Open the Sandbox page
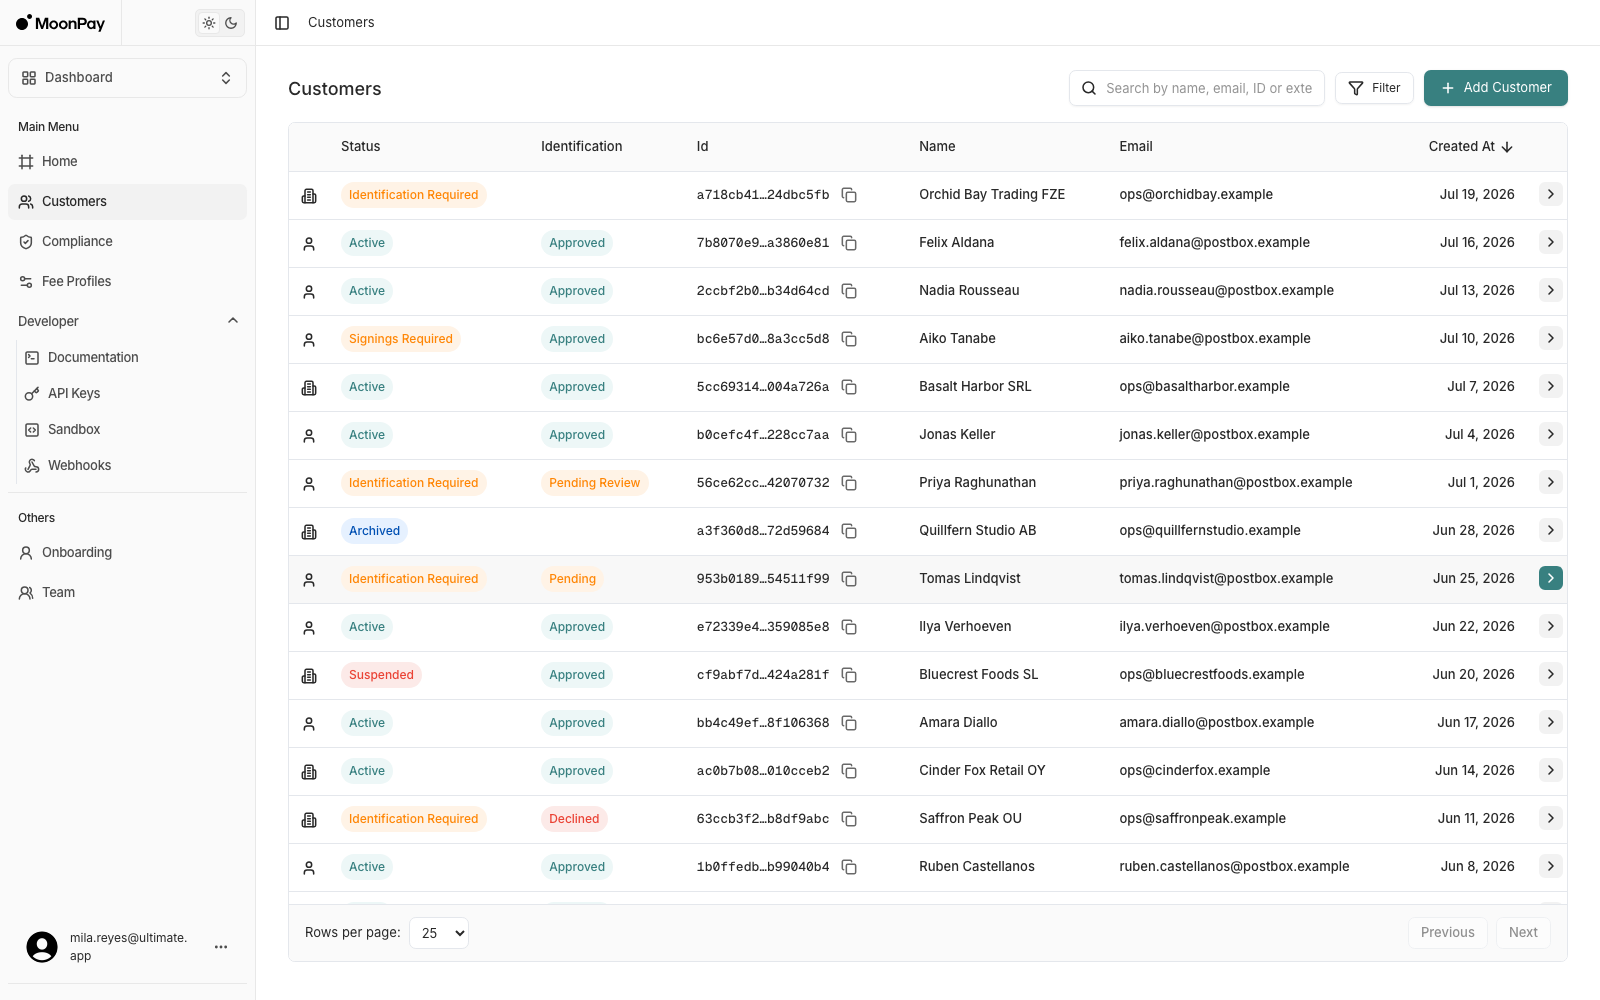Screen dimensions: 1600x1000 [134, 430]
